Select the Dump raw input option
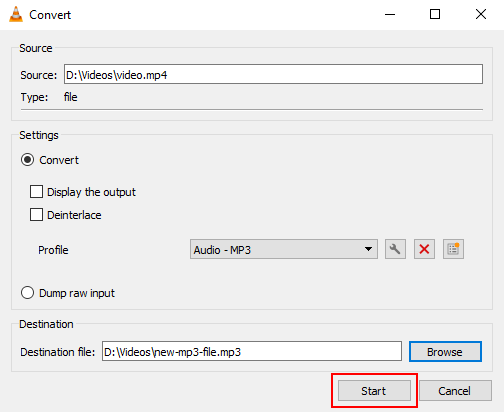Viewport: 504px width, 412px height. (27, 293)
